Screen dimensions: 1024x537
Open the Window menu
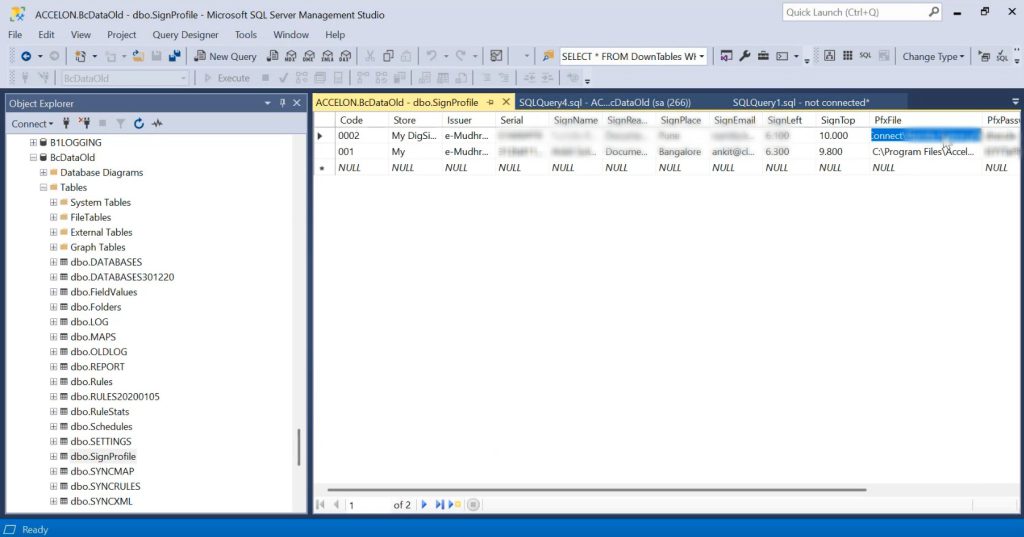pyautogui.click(x=291, y=35)
